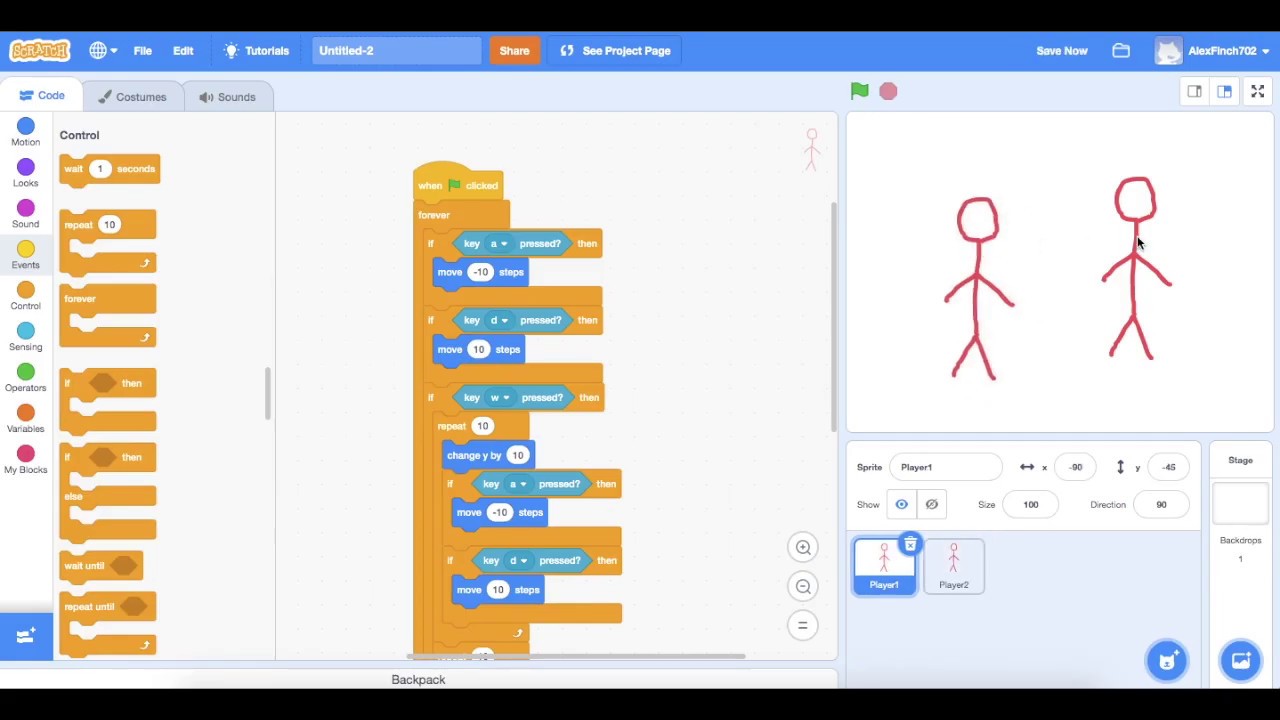
Task: Click the green flag to run project
Action: pos(859,91)
